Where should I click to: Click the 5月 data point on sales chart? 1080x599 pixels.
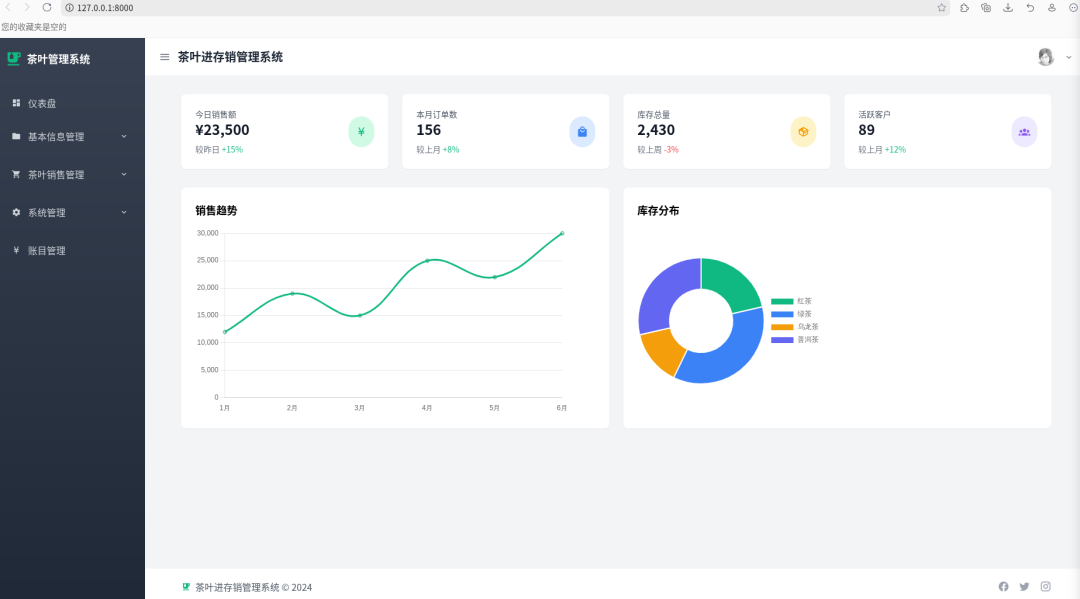495,277
